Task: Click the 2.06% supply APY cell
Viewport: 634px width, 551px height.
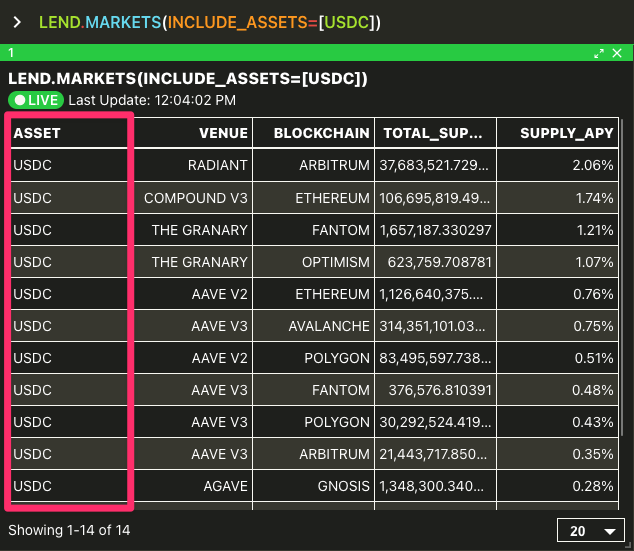Action: (558, 165)
